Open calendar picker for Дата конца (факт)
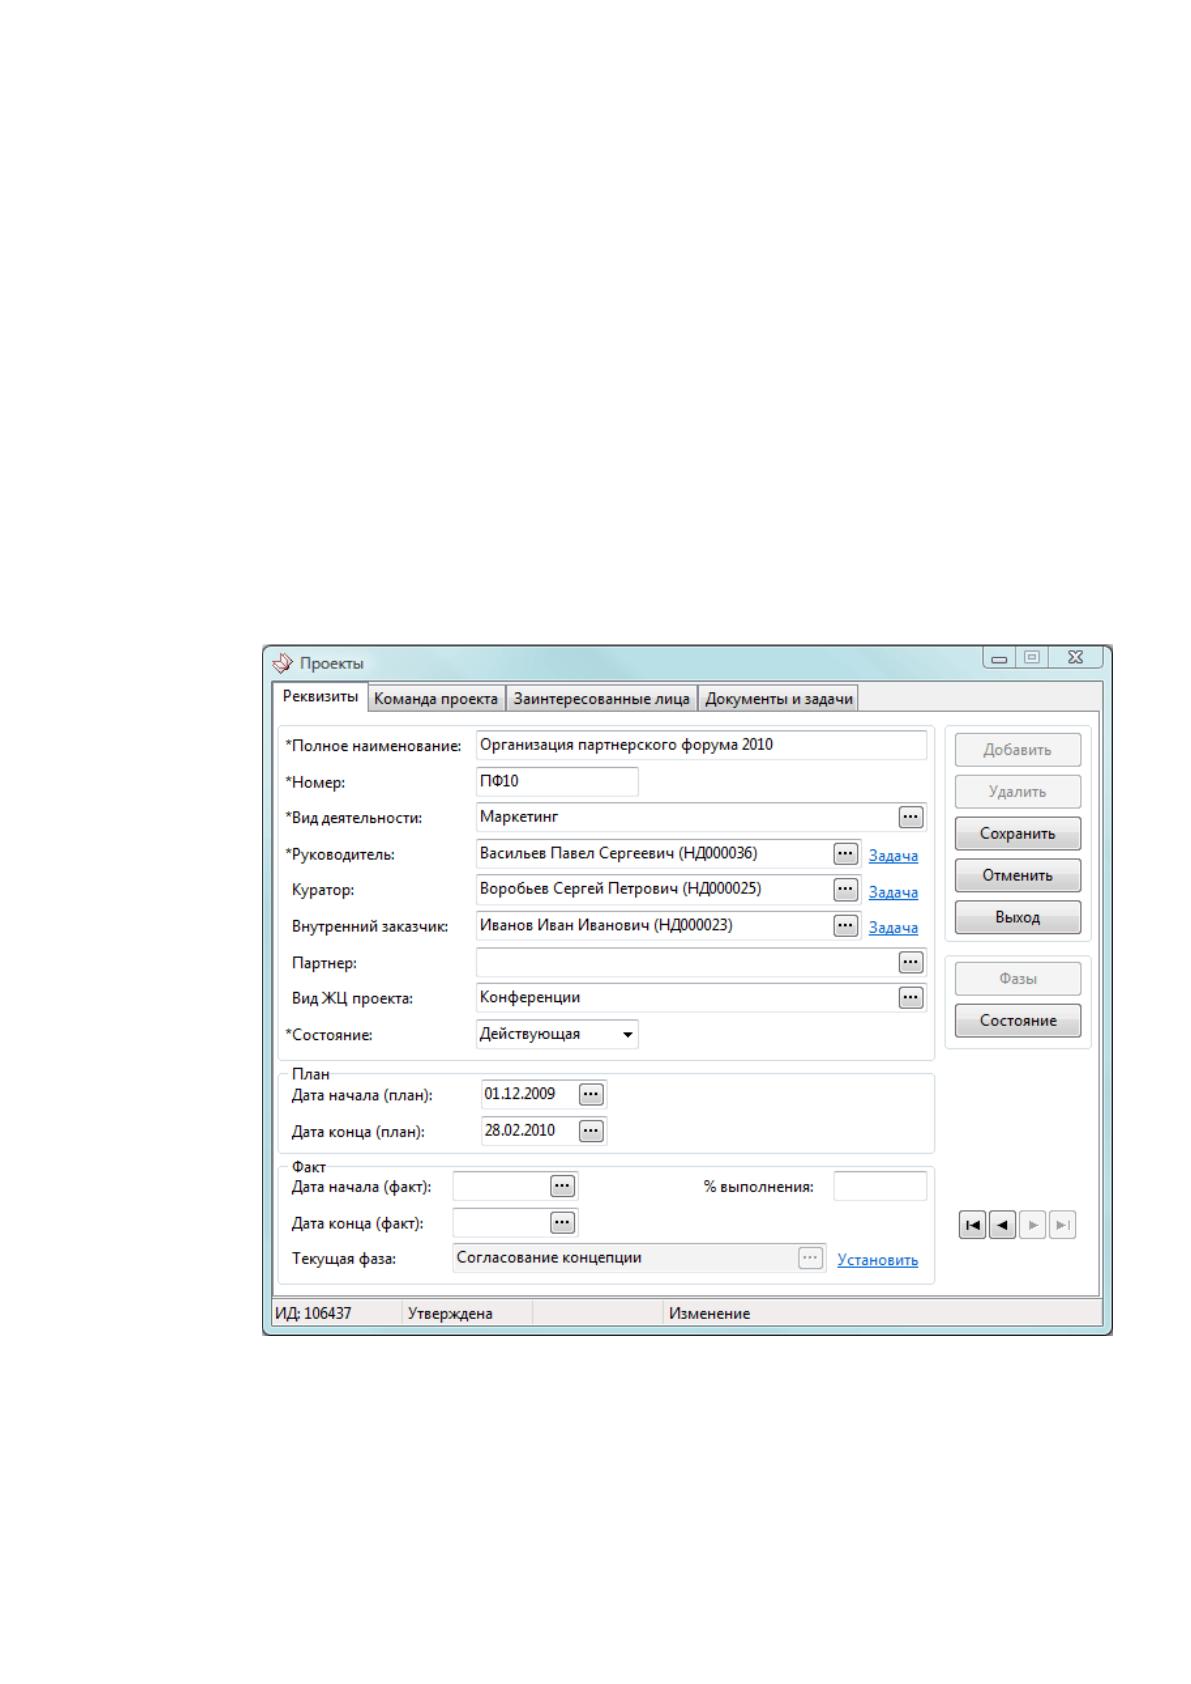 (563, 1222)
